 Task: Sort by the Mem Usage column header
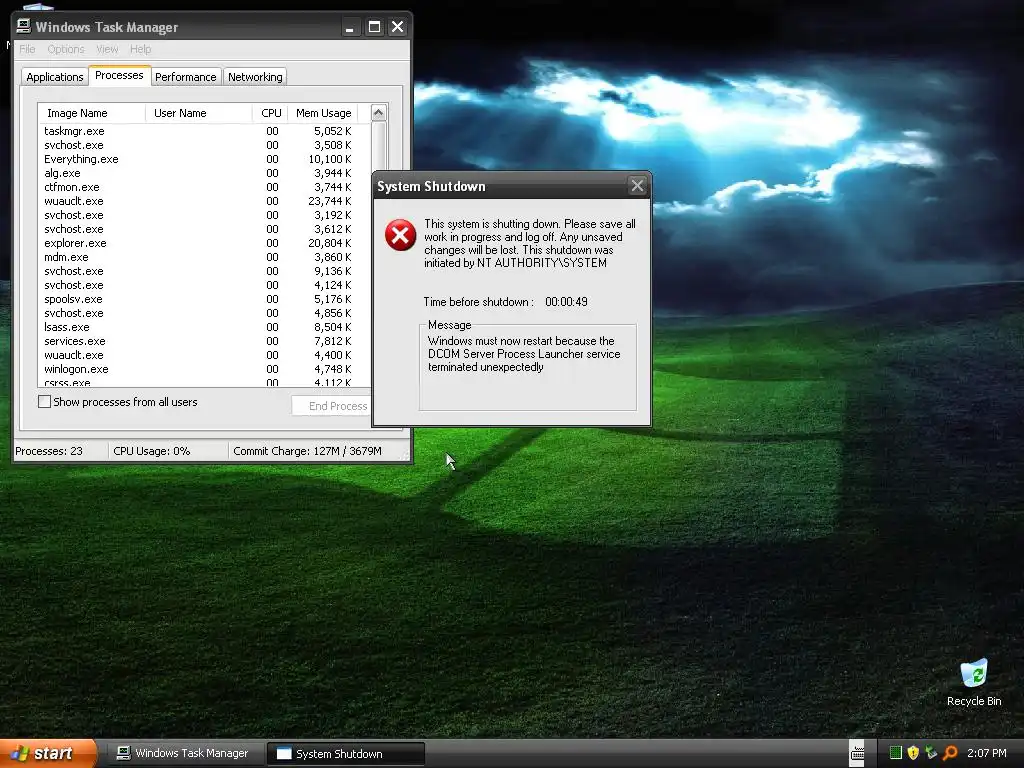pos(323,113)
